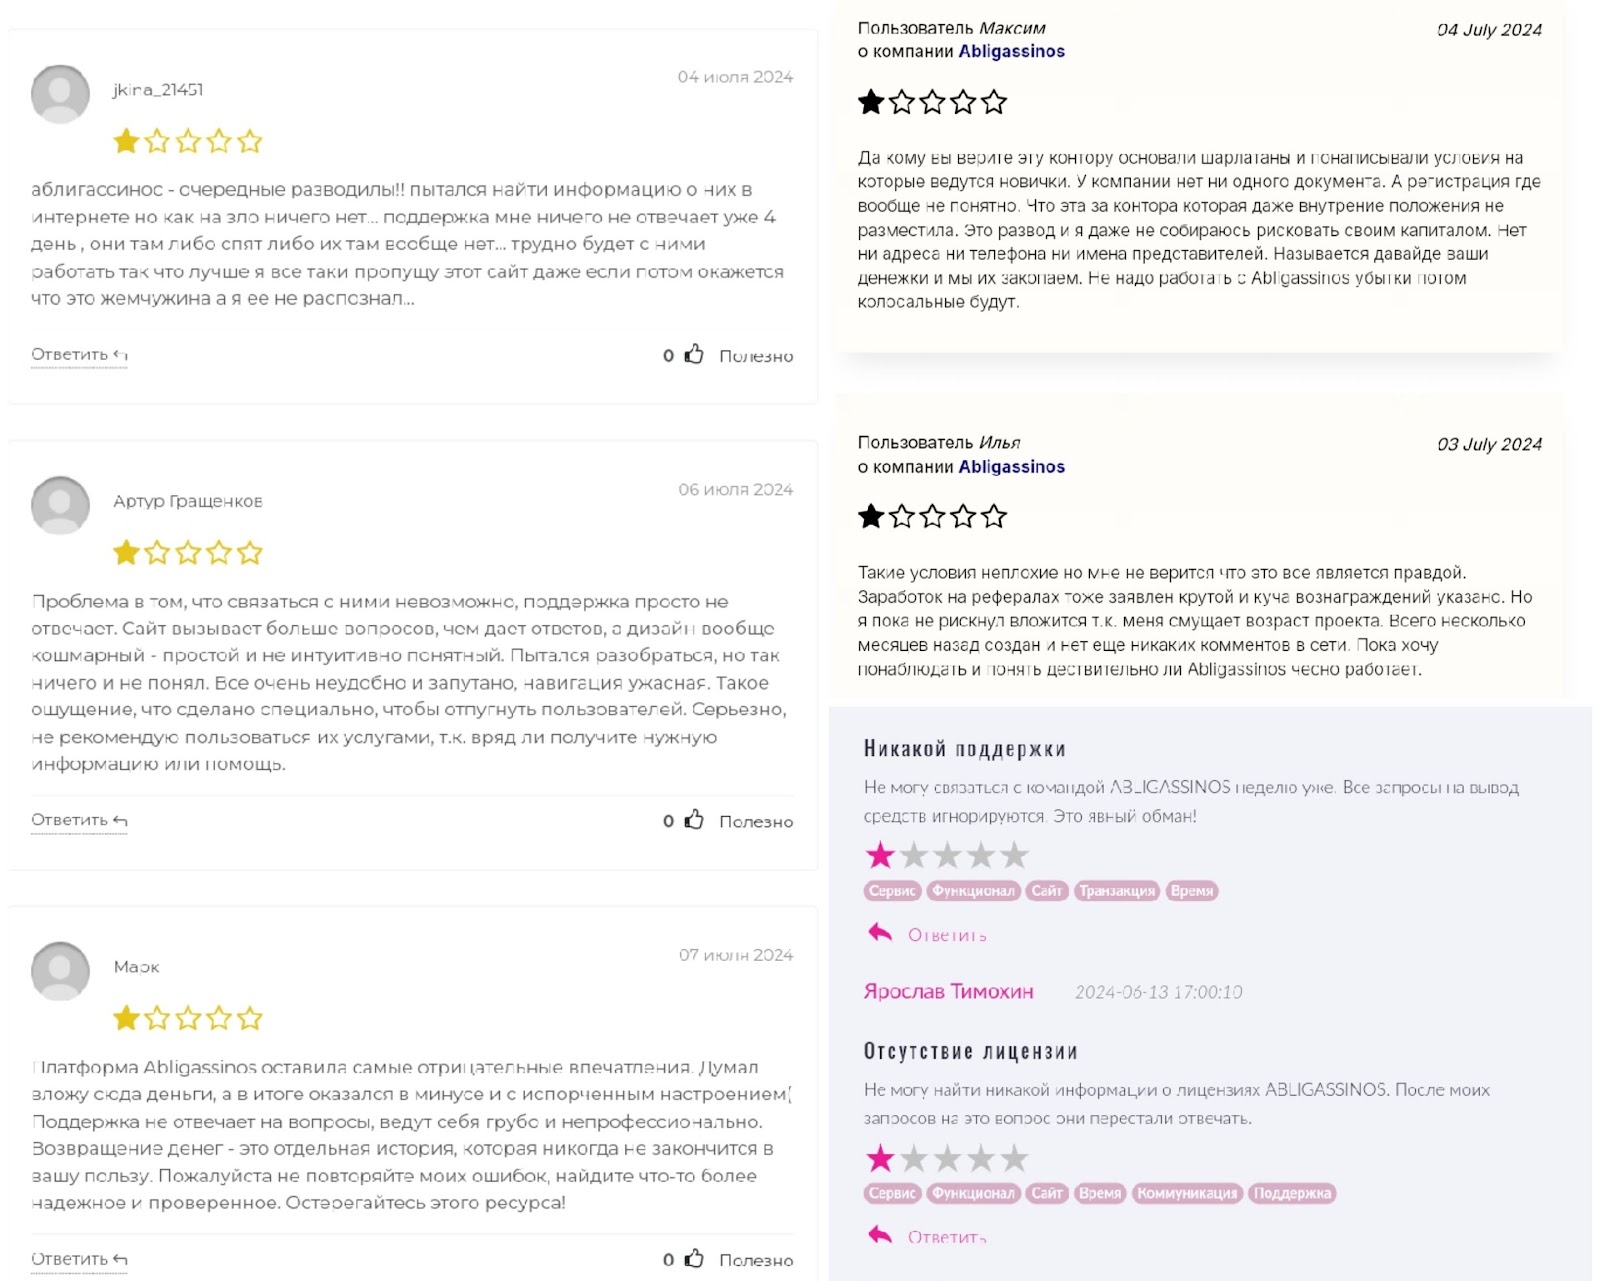Click thumbs-up icon on jkira_21451 review
The image size is (1600, 1281).
click(694, 354)
